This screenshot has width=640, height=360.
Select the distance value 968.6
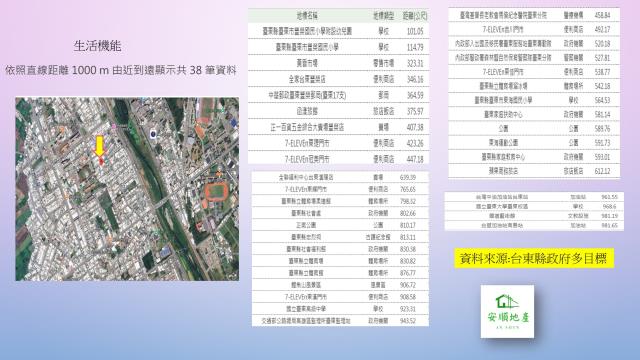(x=609, y=206)
